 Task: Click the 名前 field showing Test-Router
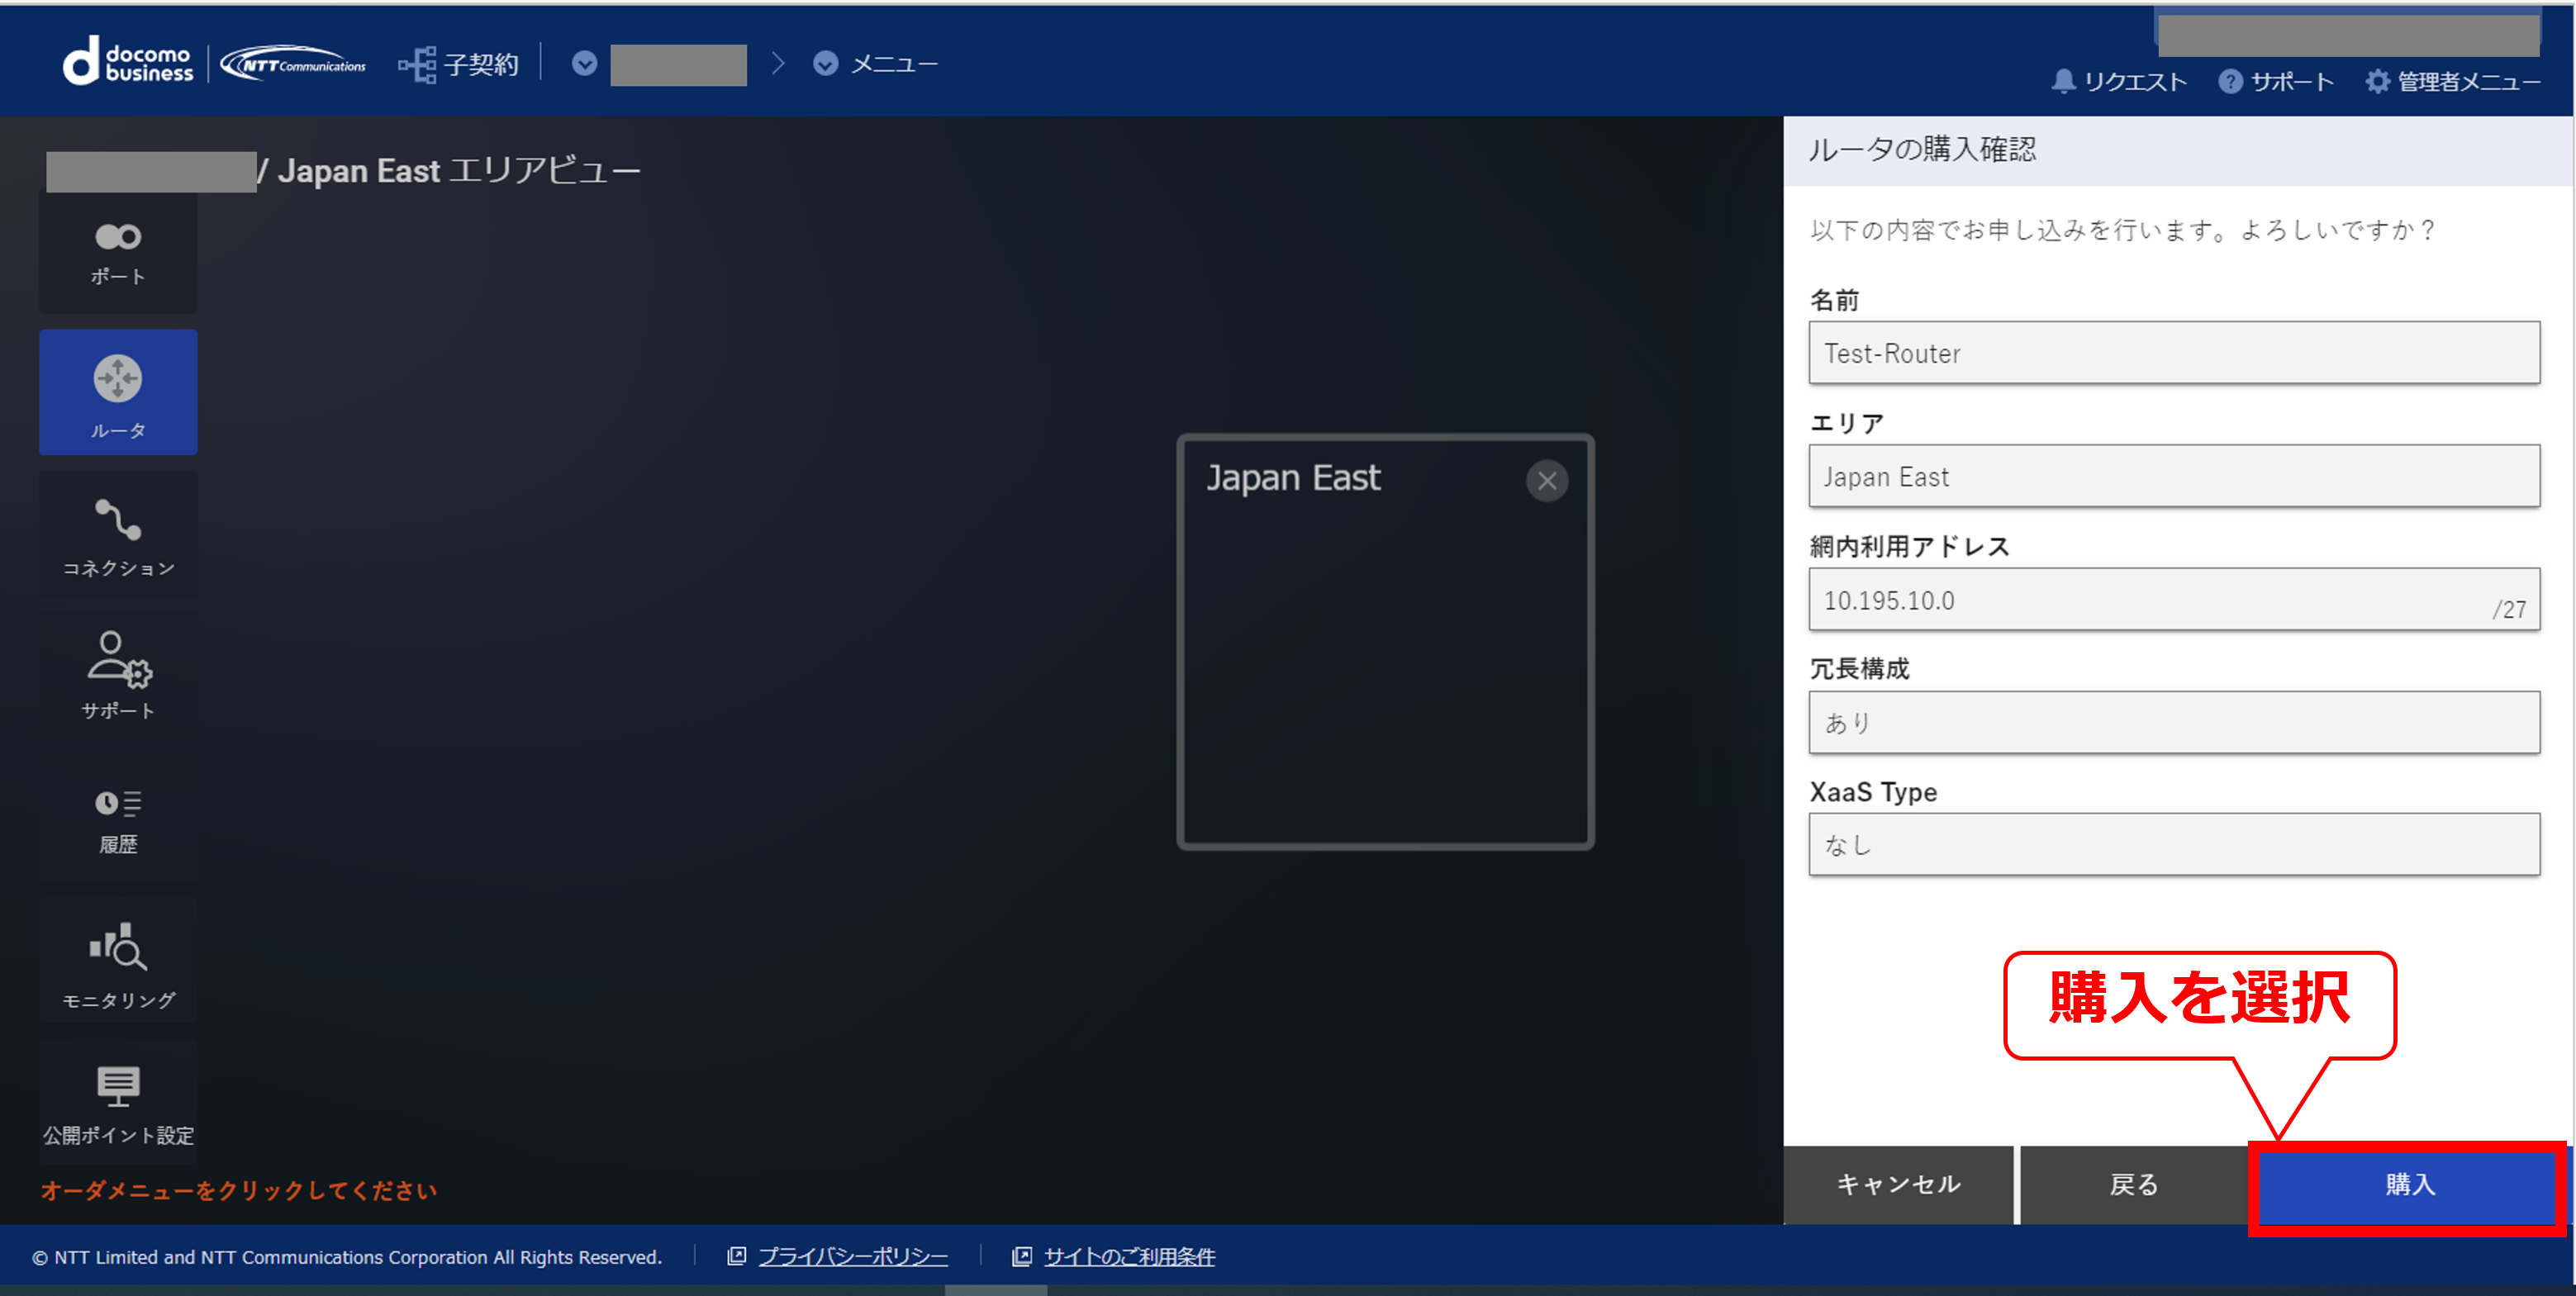click(2174, 353)
